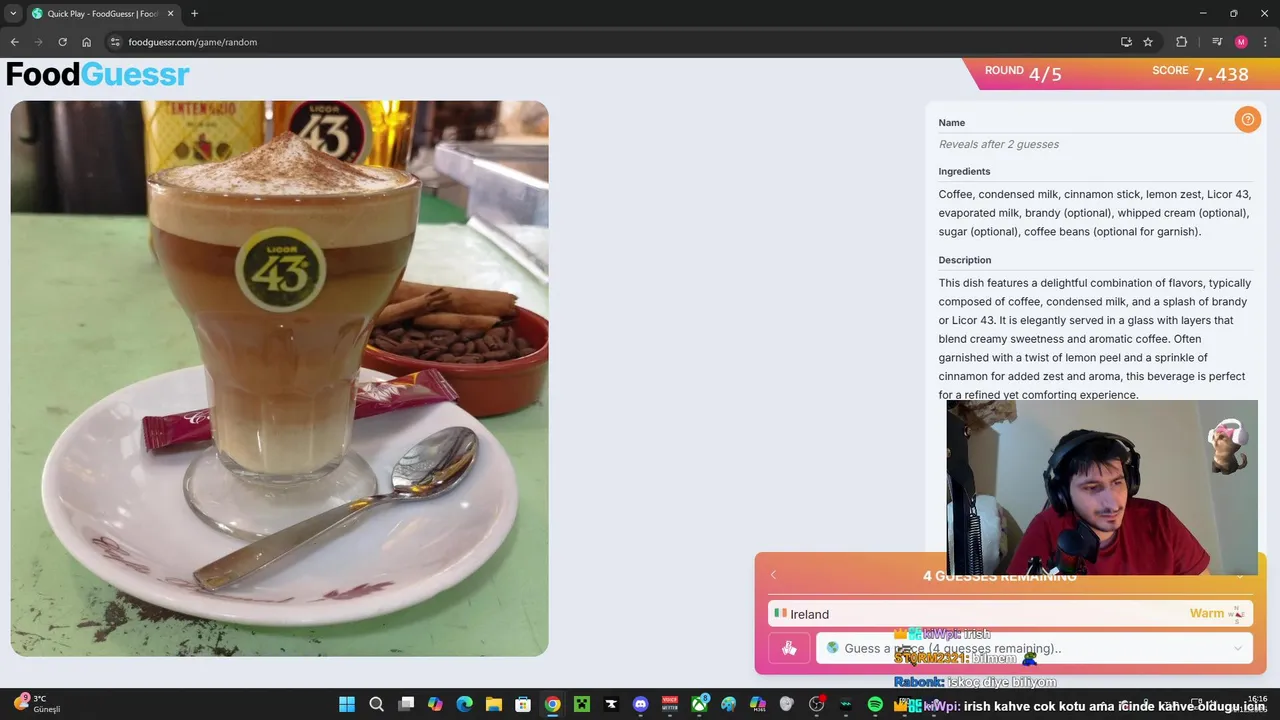This screenshot has height=720, width=1280.
Task: Click the hint button beside the guess box
Action: 789,648
